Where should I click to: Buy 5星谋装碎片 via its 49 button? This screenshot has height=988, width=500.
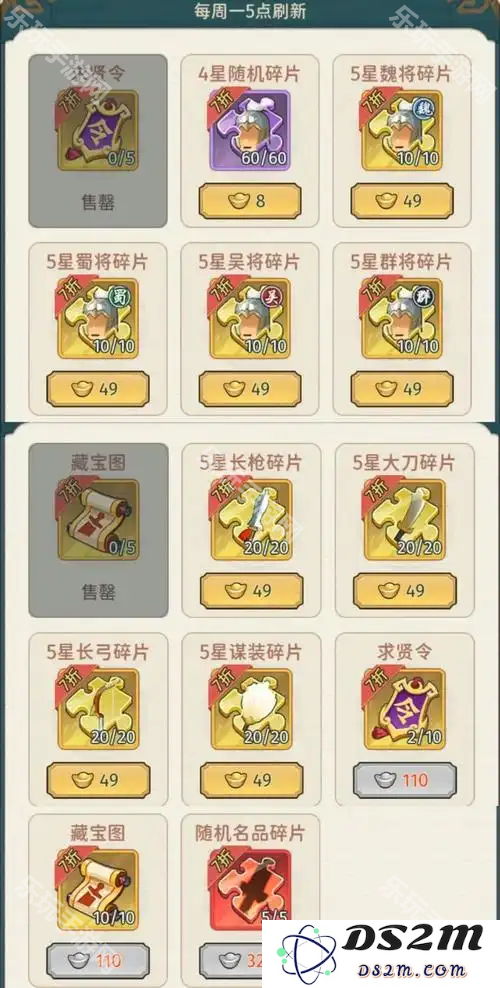(x=251, y=780)
